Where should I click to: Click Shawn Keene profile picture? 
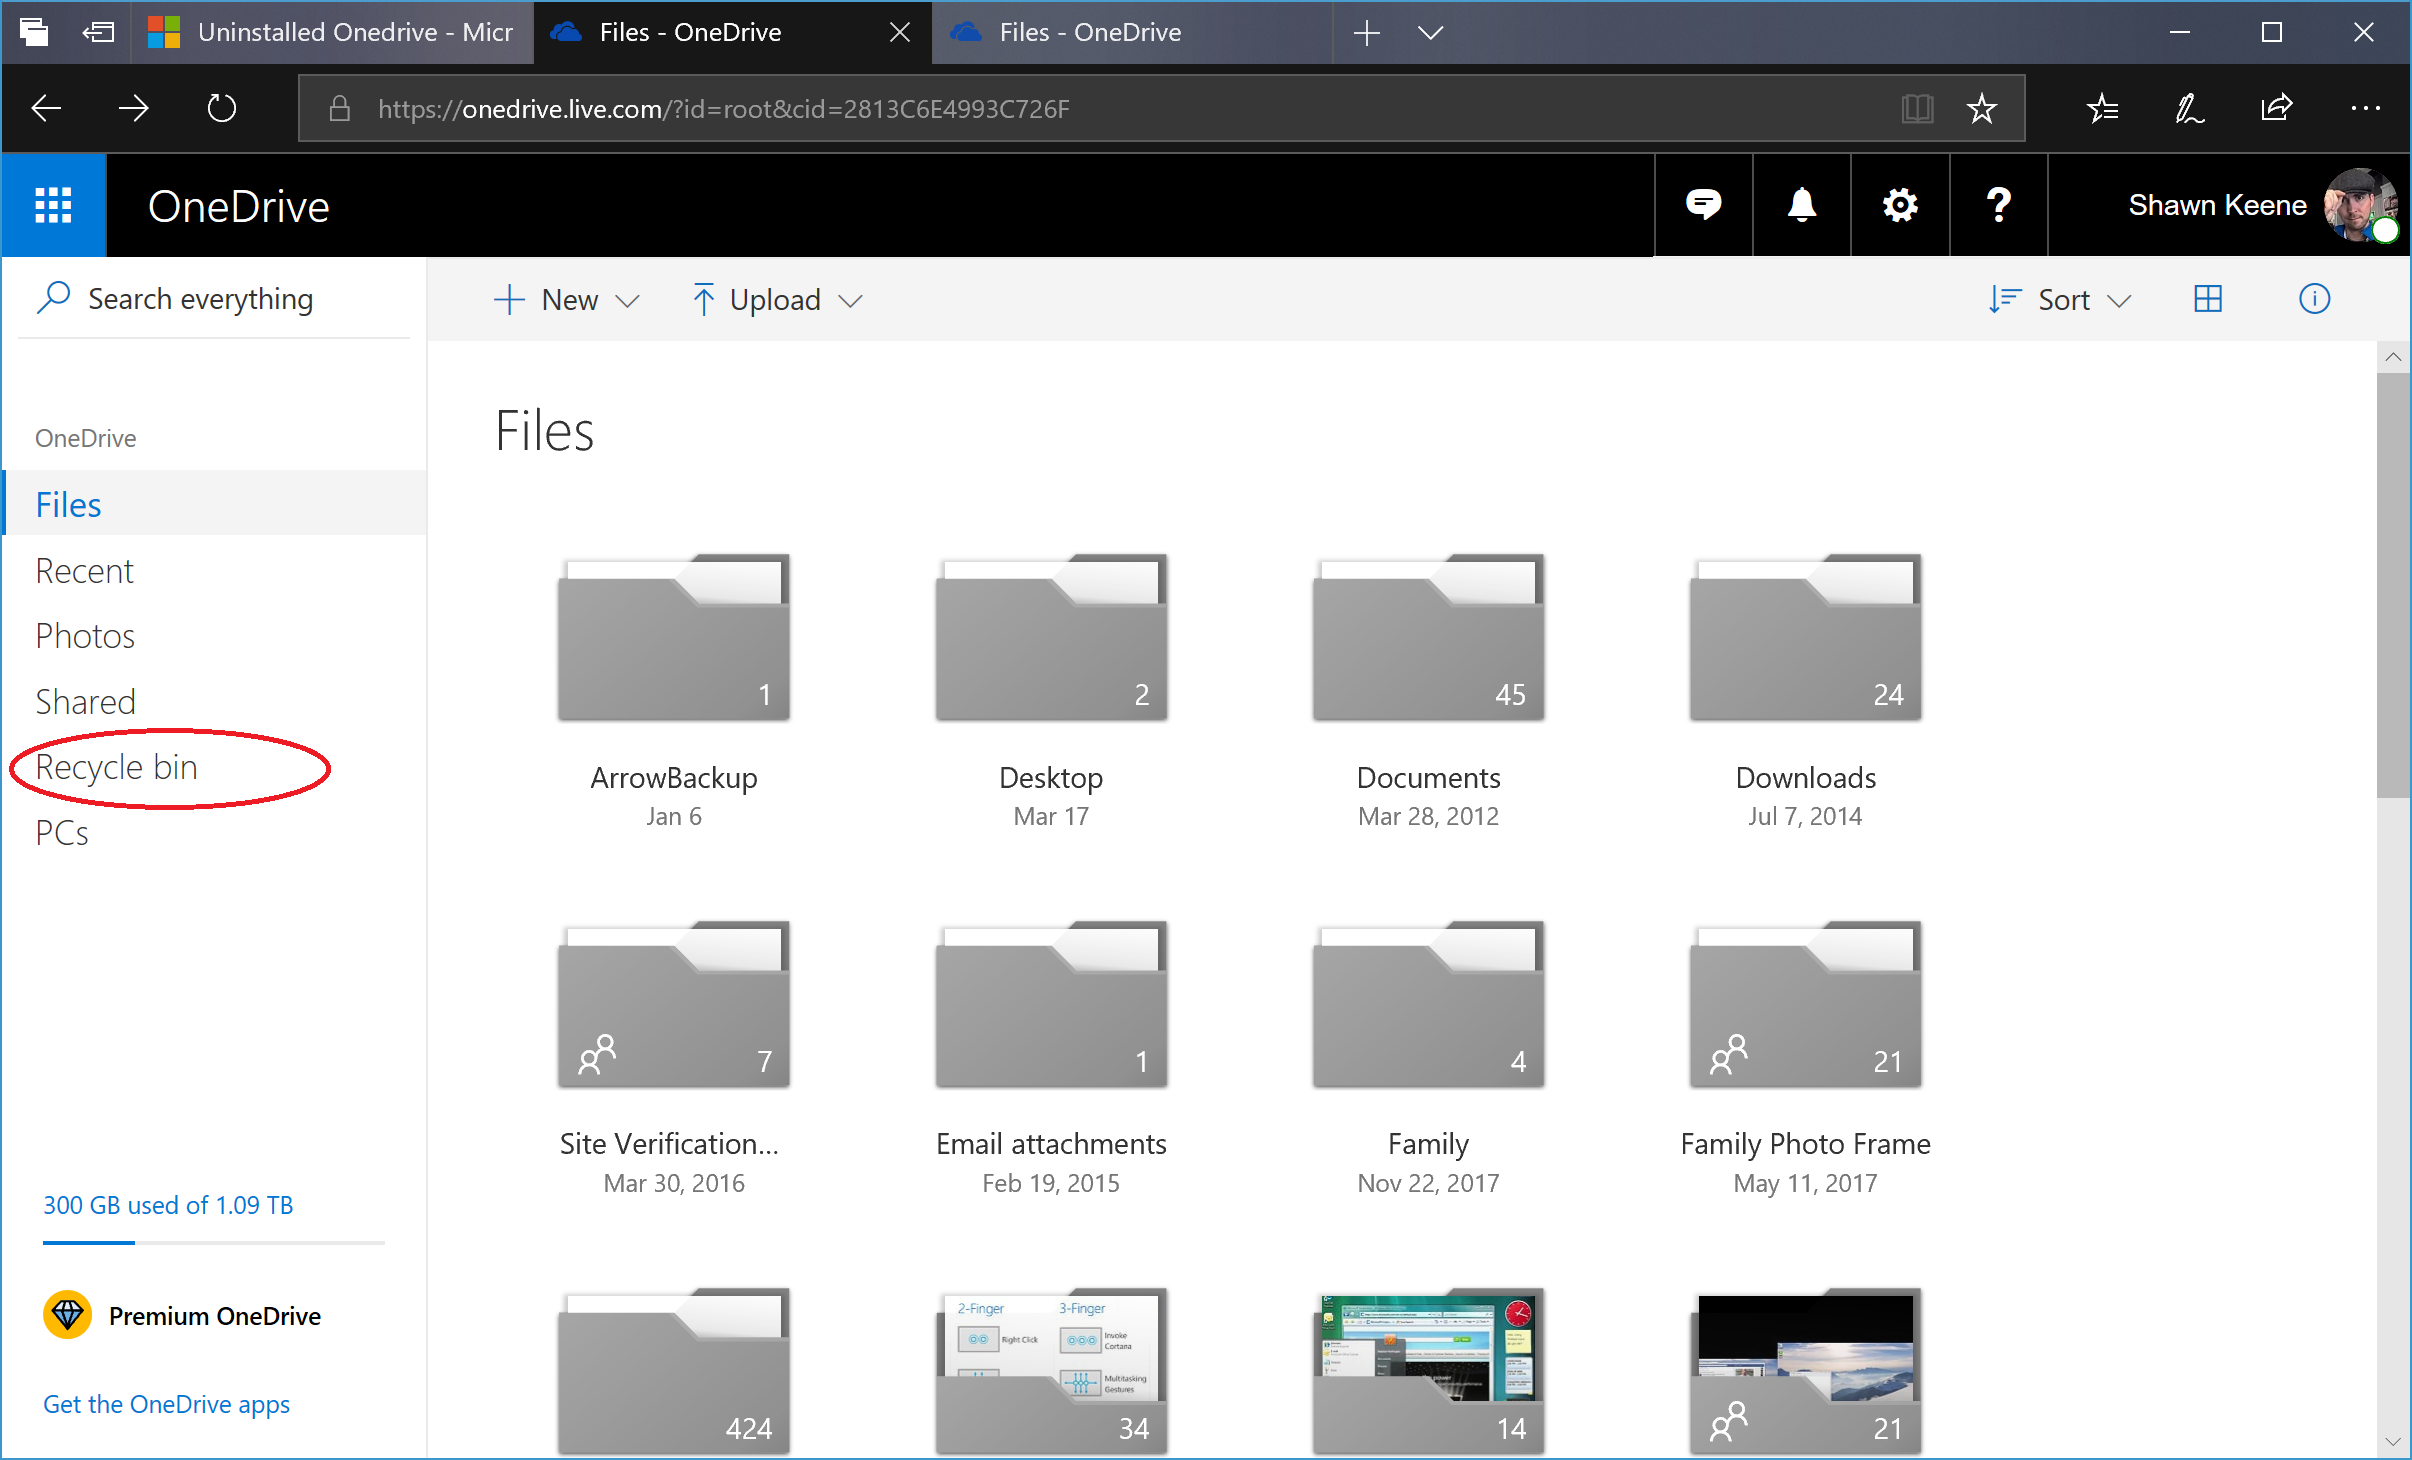[2359, 205]
